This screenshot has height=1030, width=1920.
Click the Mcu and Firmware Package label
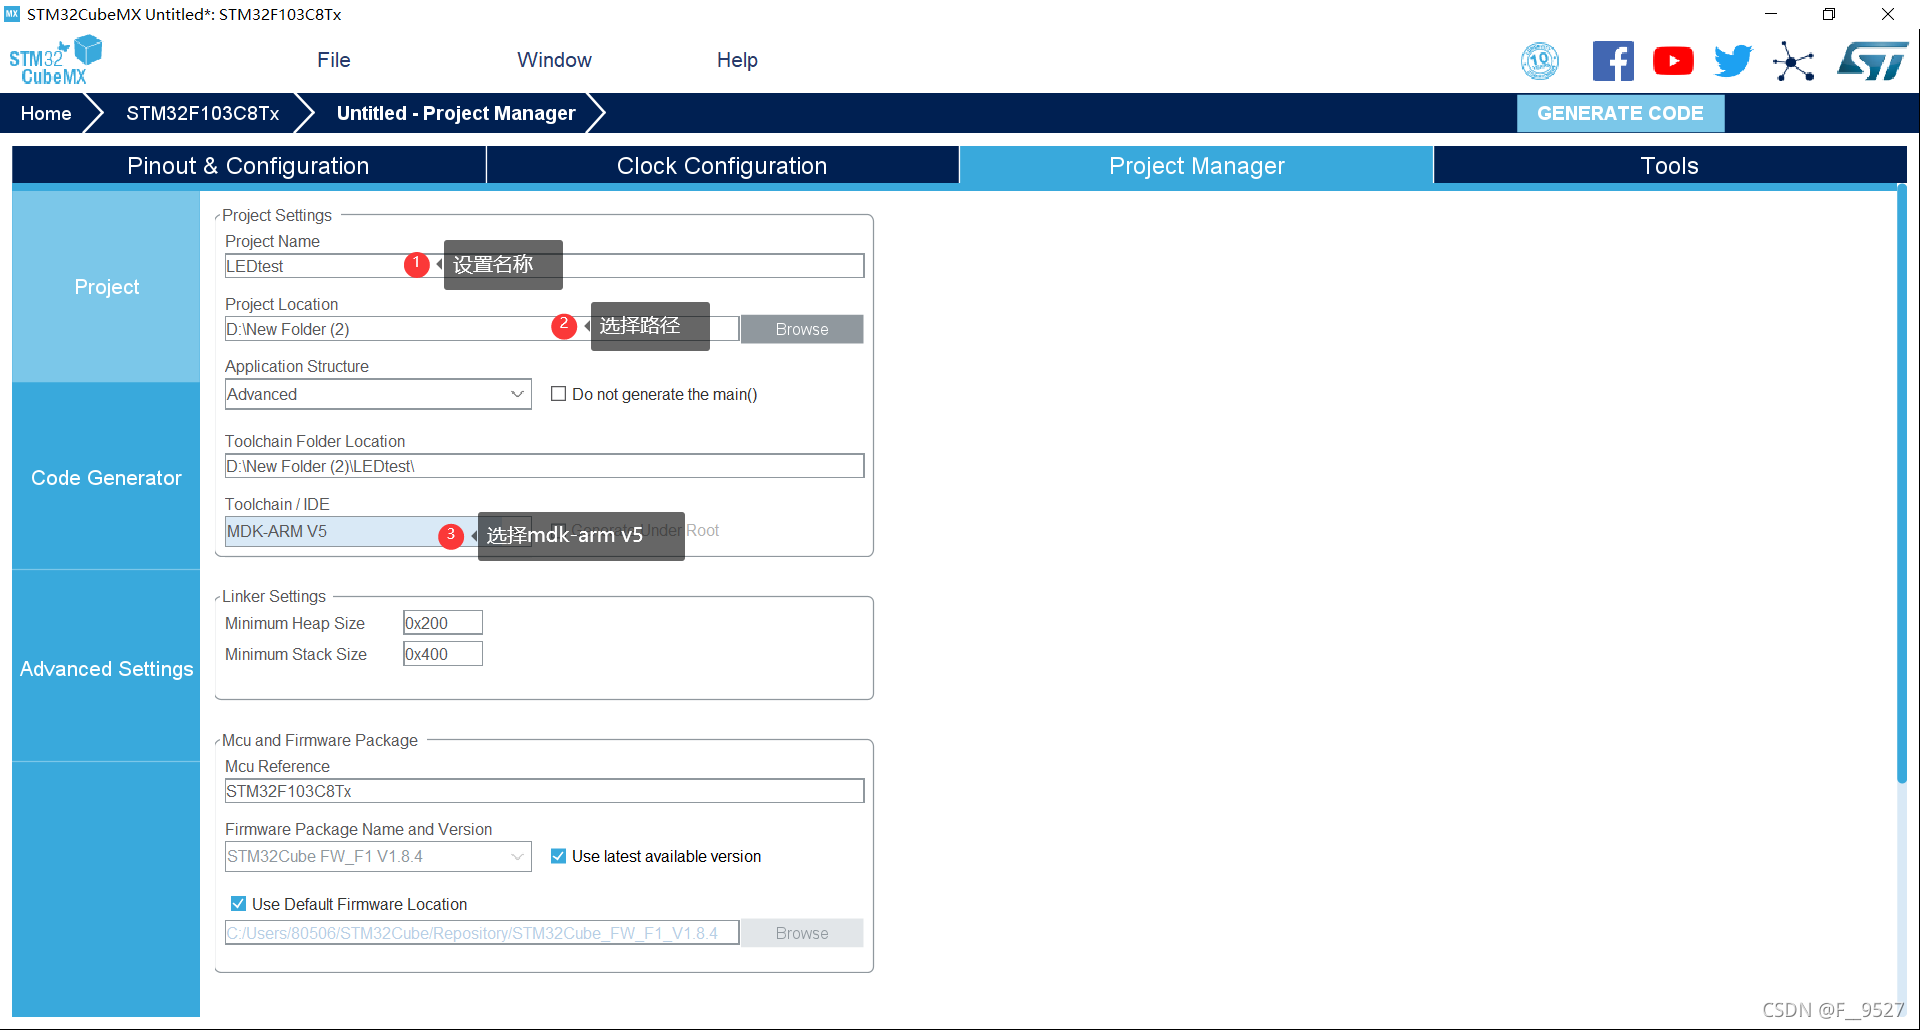320,740
